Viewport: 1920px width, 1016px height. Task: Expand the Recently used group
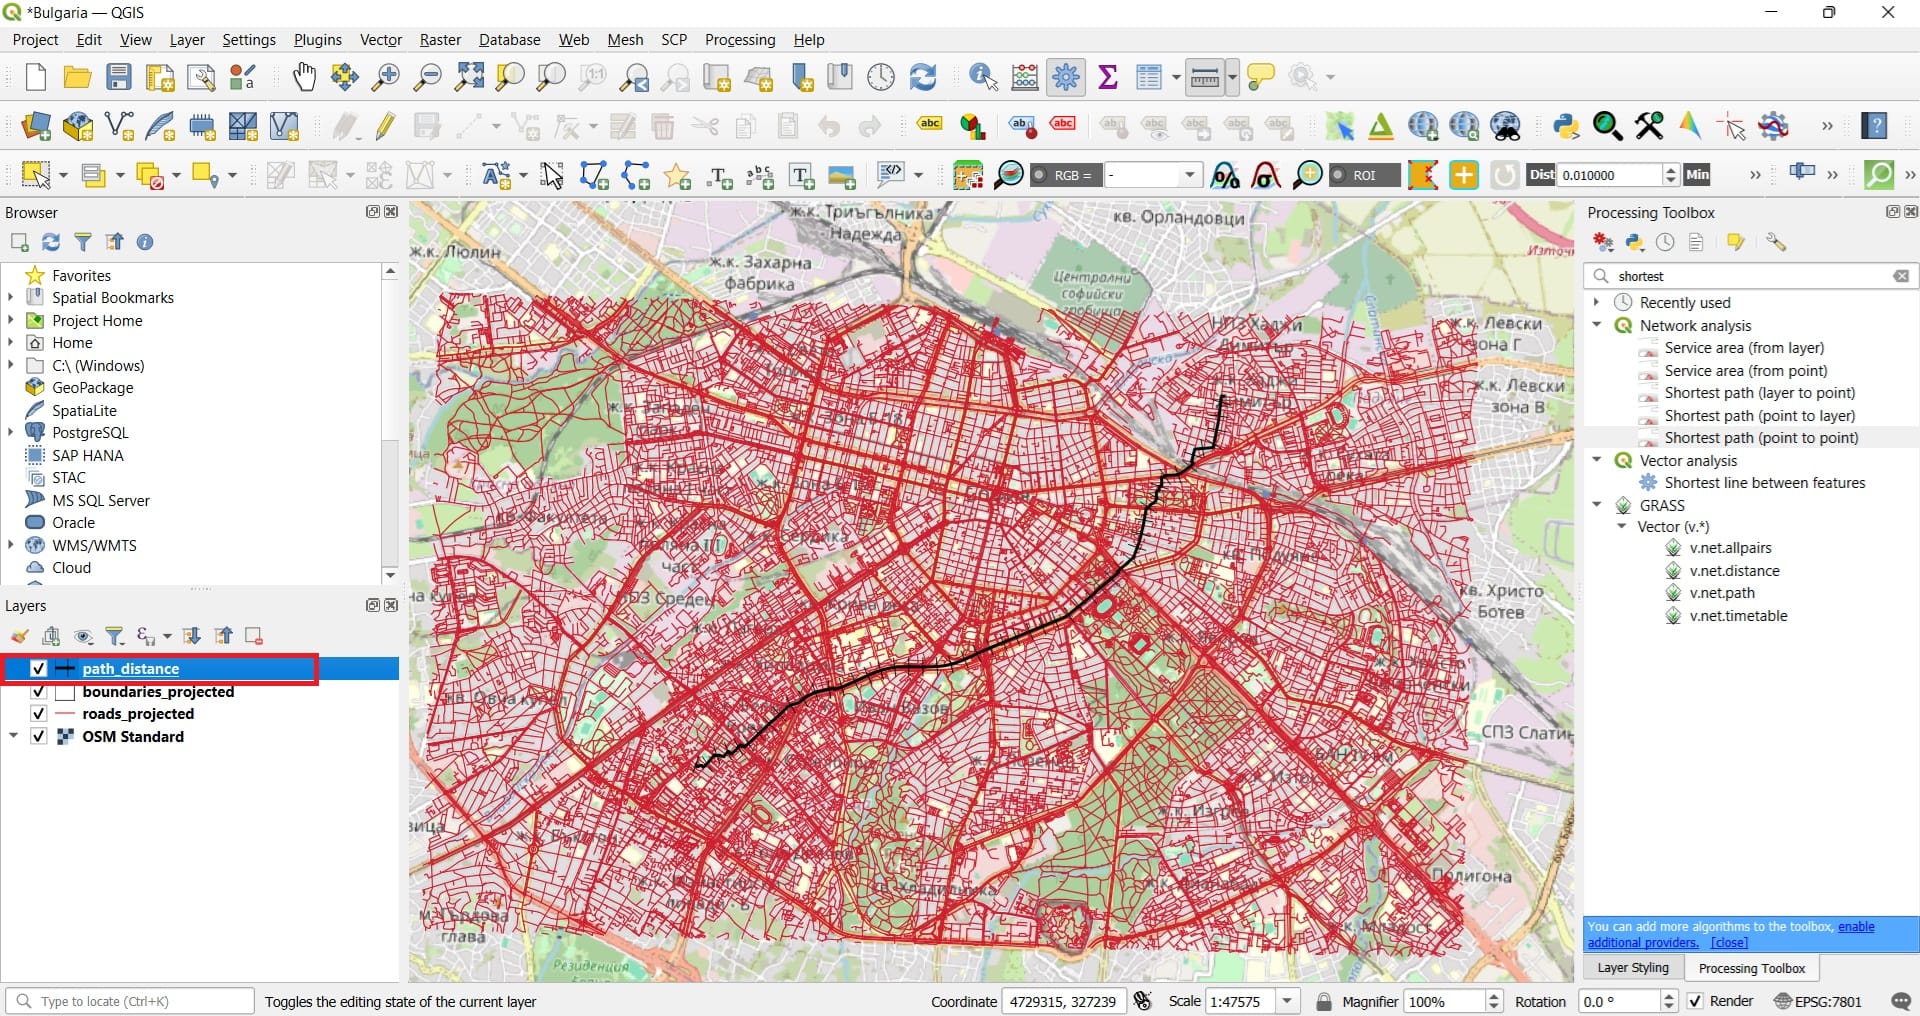coord(1597,302)
